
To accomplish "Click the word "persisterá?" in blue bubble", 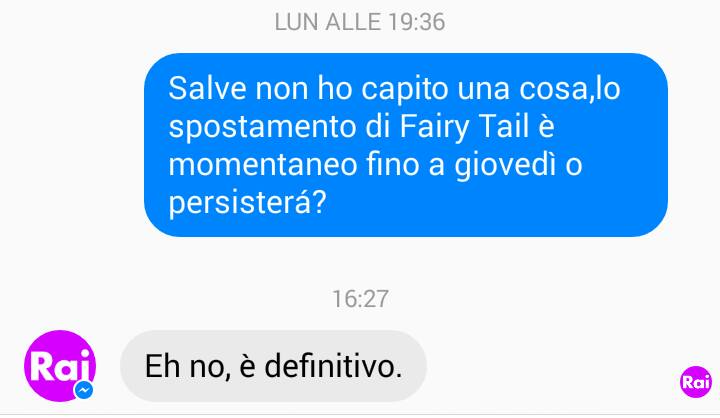I will tap(248, 203).
